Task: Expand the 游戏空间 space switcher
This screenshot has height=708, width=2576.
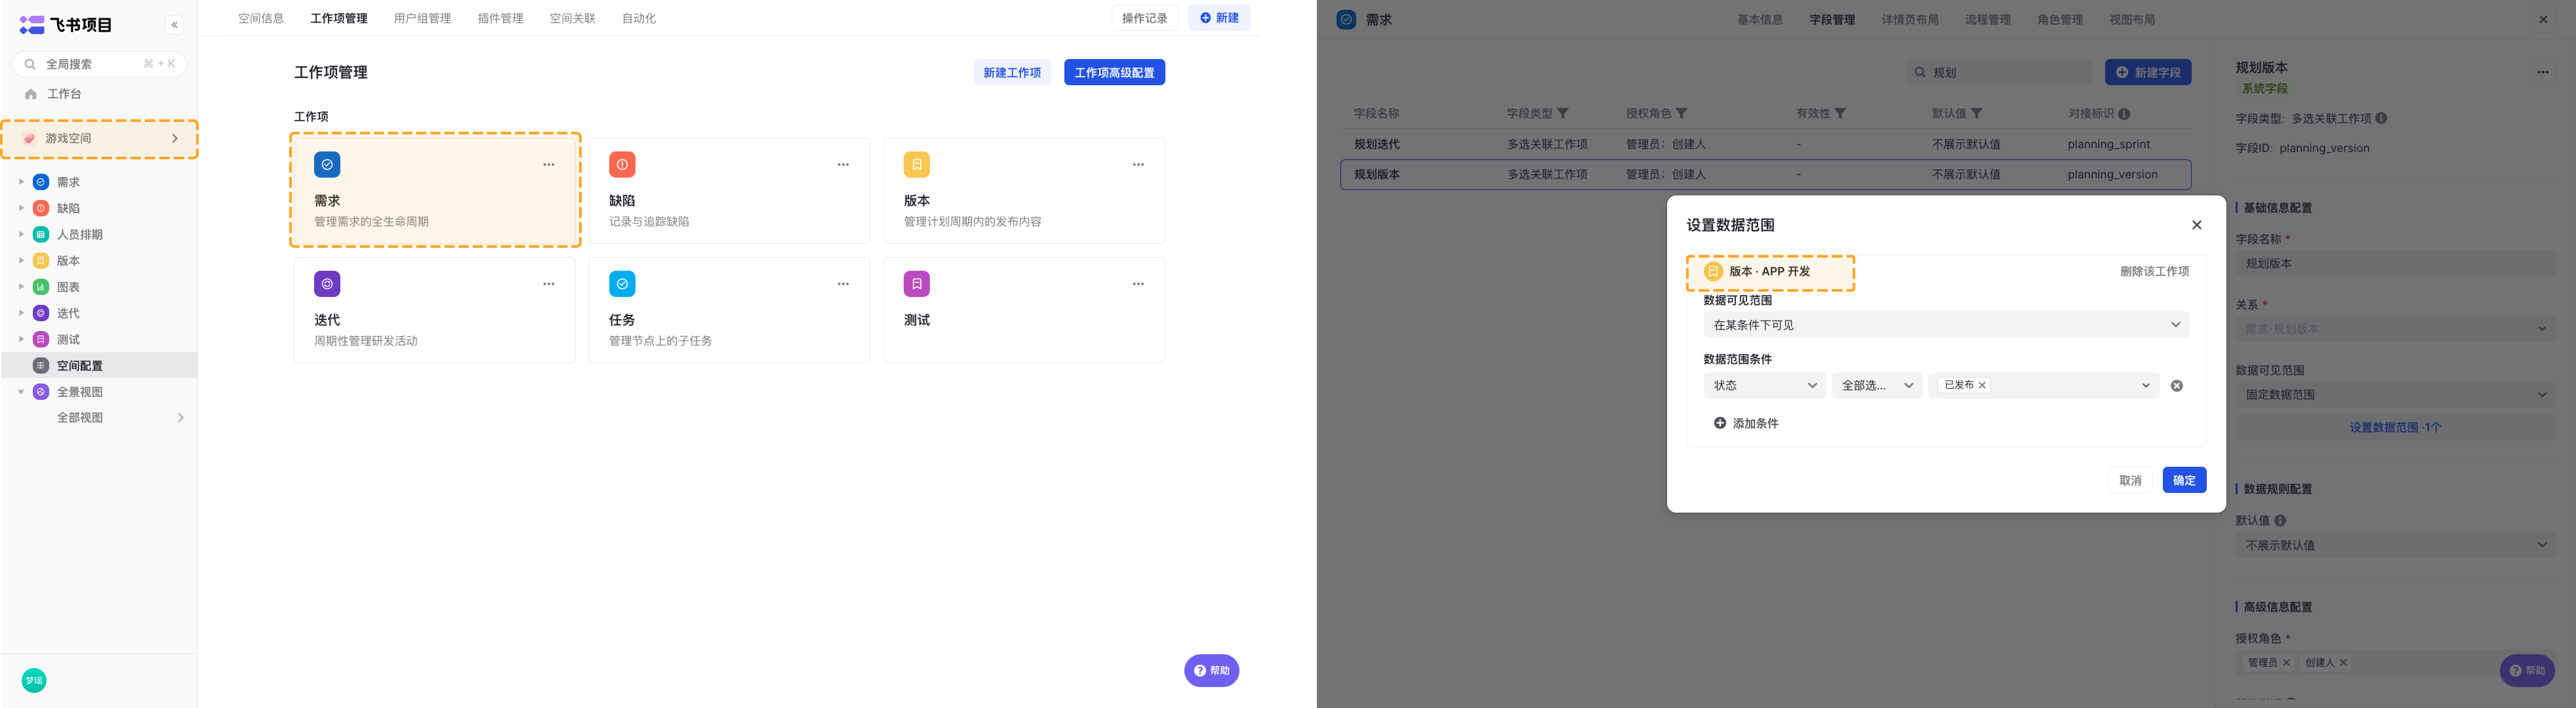Action: click(175, 139)
